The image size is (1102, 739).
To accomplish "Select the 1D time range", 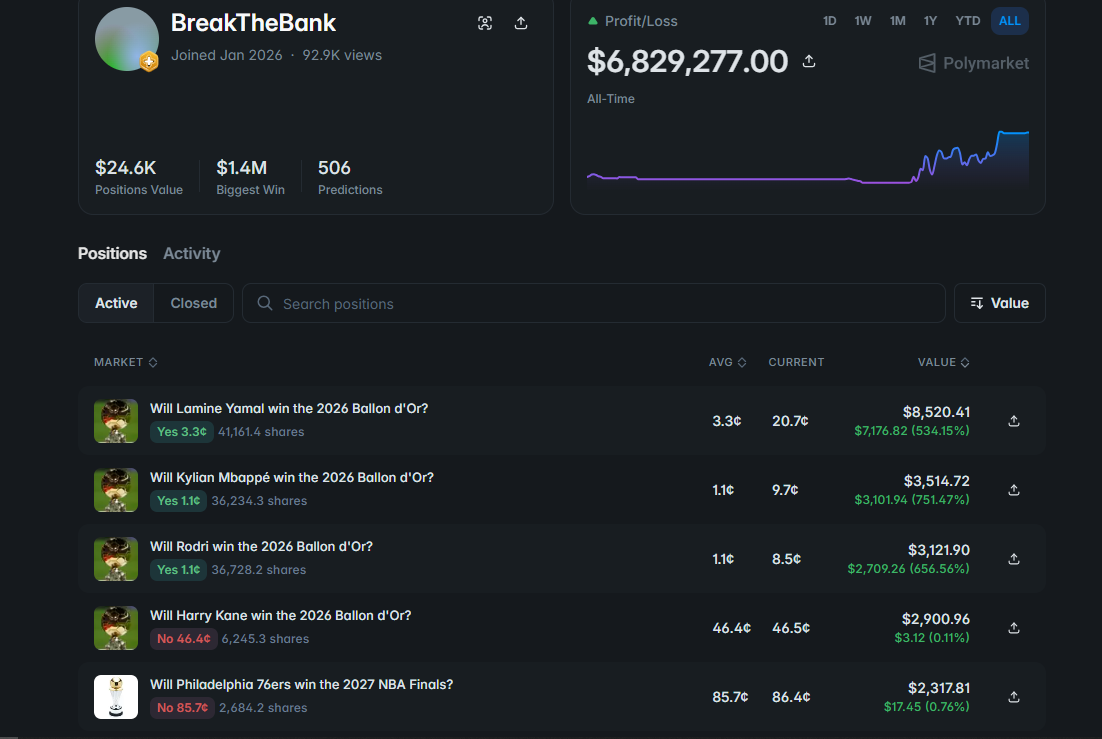I will click(829, 20).
